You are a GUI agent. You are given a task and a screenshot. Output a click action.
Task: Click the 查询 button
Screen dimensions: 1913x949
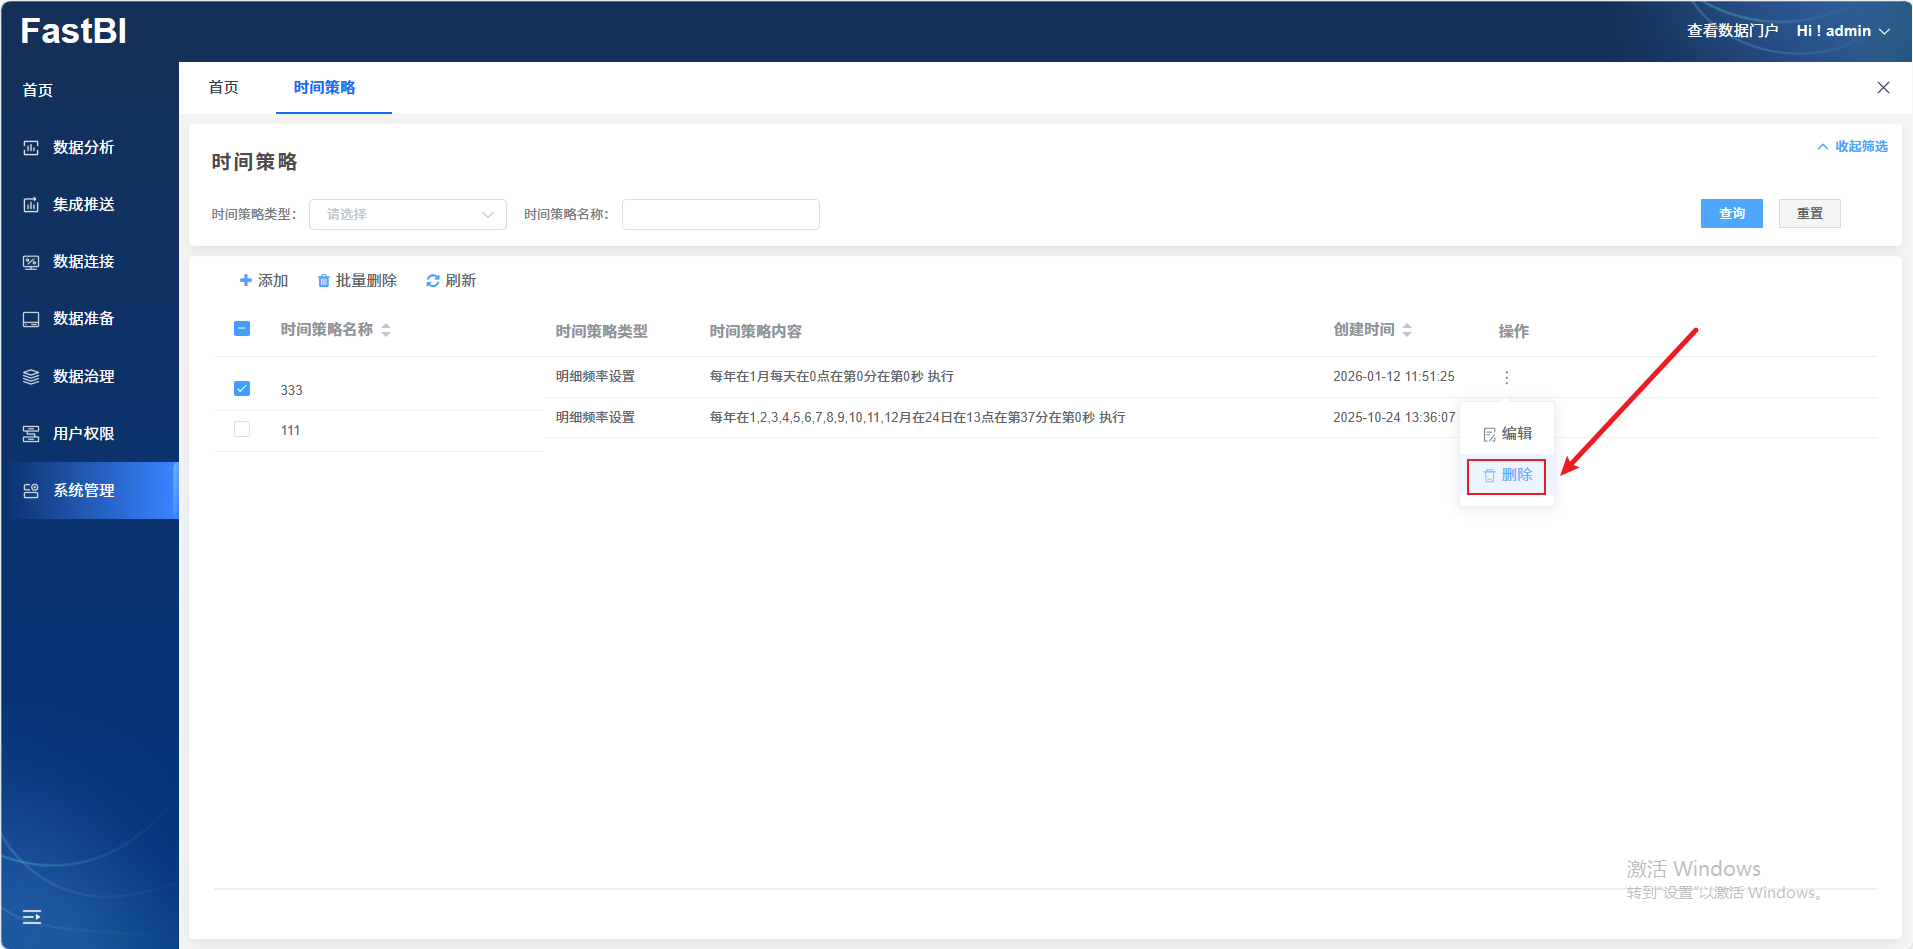(1731, 214)
